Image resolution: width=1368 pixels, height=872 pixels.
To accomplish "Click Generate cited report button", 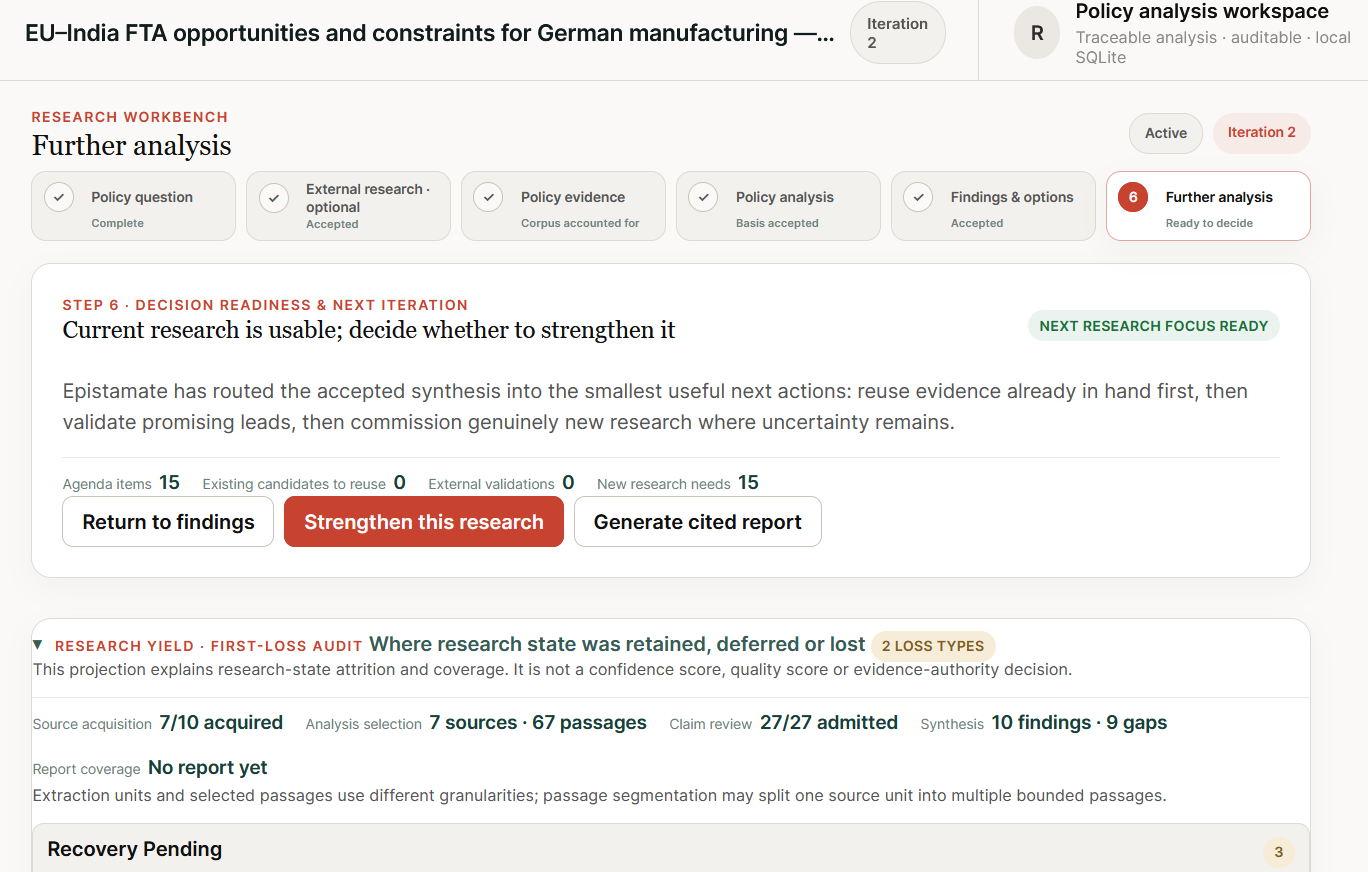I will (x=698, y=522).
